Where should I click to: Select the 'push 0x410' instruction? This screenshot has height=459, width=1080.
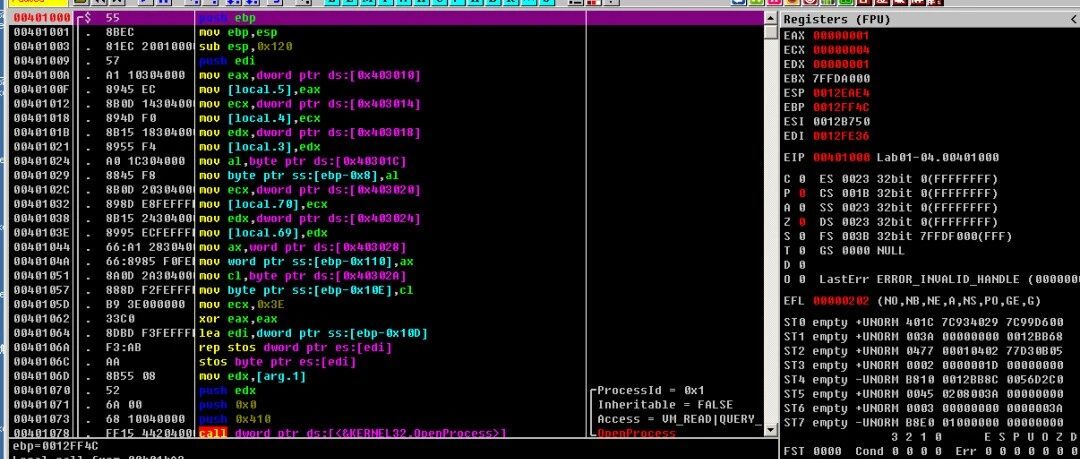(234, 418)
